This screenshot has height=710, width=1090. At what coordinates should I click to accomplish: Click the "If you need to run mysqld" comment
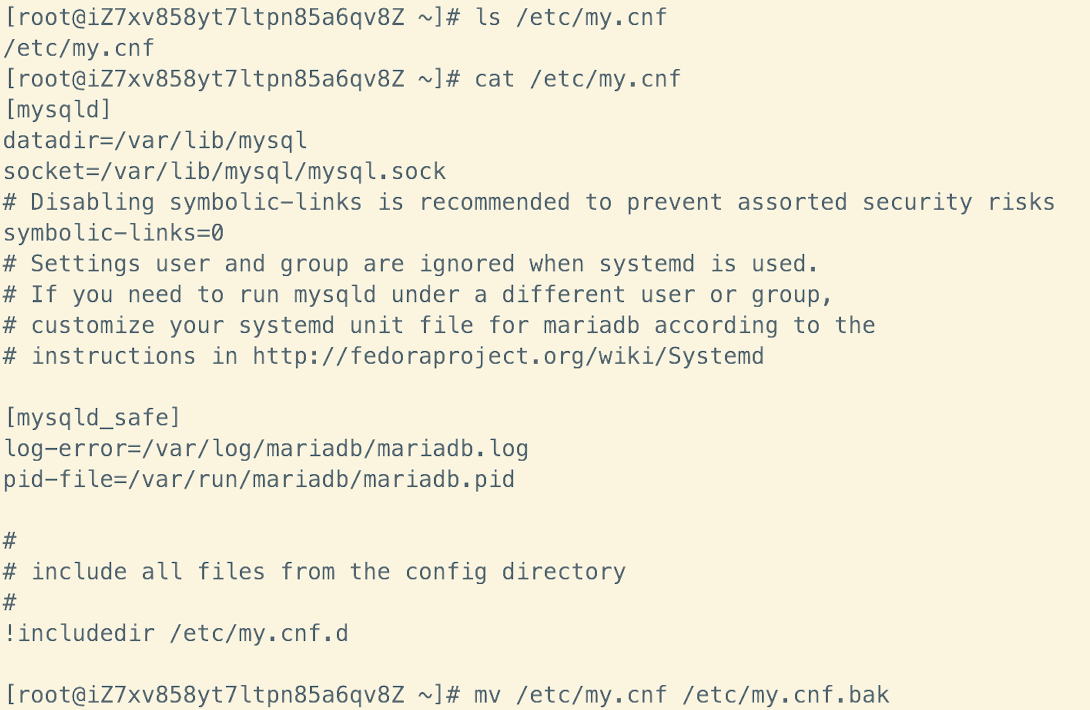coord(417,295)
